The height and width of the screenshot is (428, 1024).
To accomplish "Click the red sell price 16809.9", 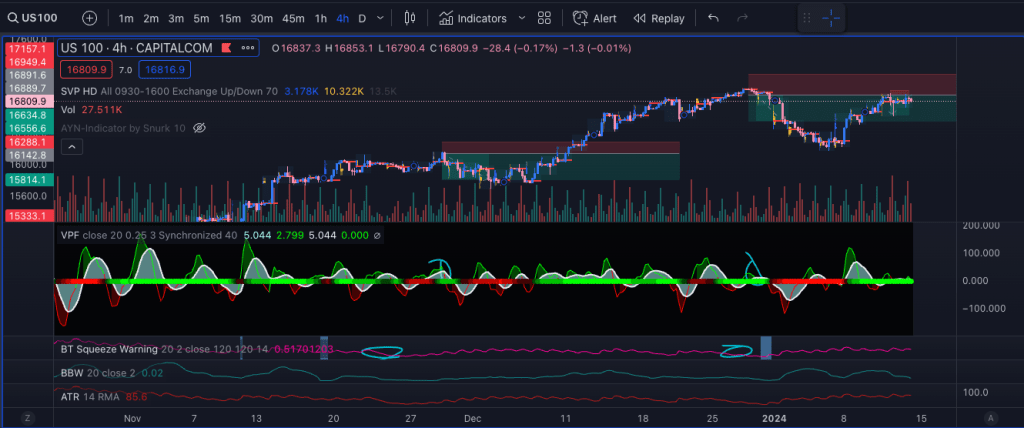I will click(x=85, y=69).
